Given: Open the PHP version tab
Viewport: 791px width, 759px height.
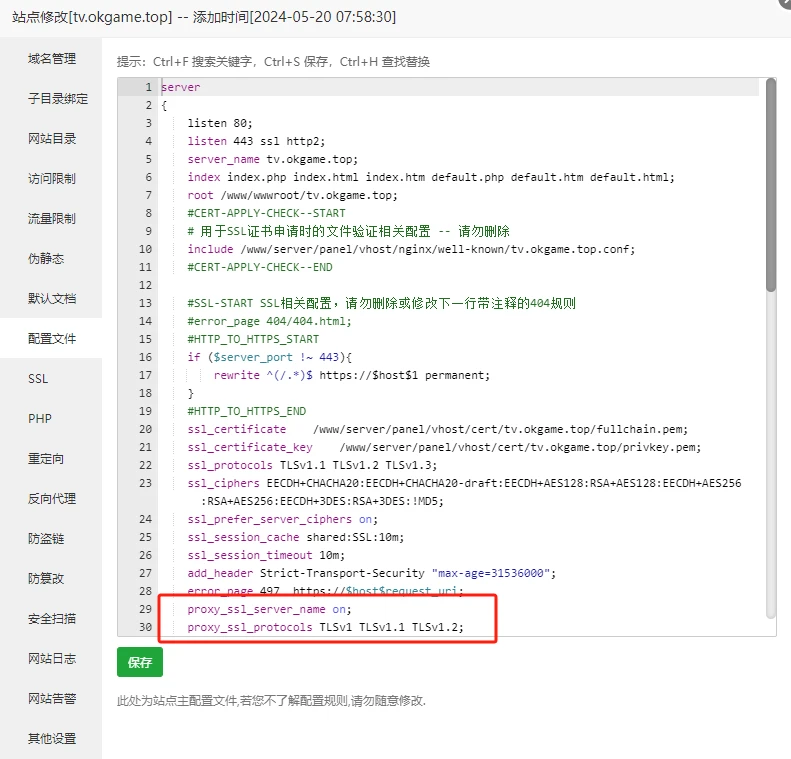Looking at the screenshot, I should click(x=39, y=419).
